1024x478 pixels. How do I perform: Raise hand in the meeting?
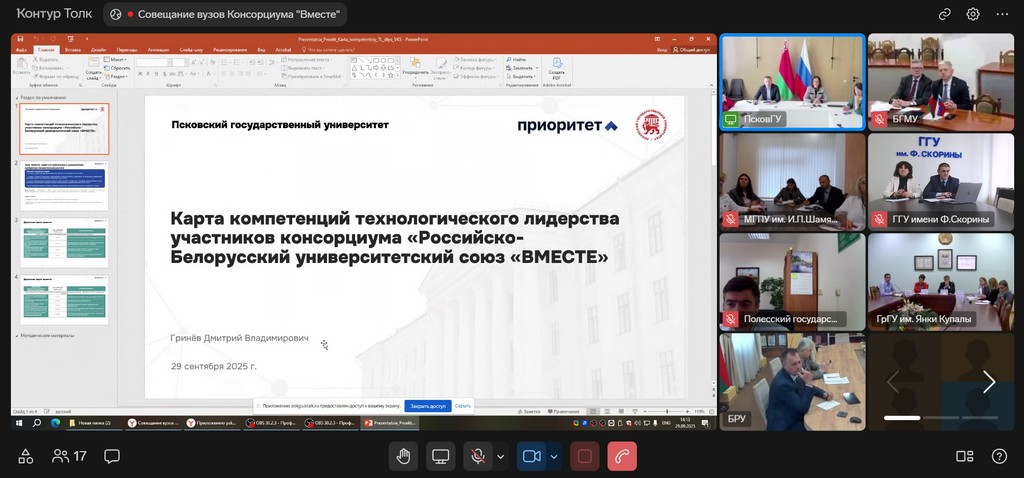(x=403, y=456)
